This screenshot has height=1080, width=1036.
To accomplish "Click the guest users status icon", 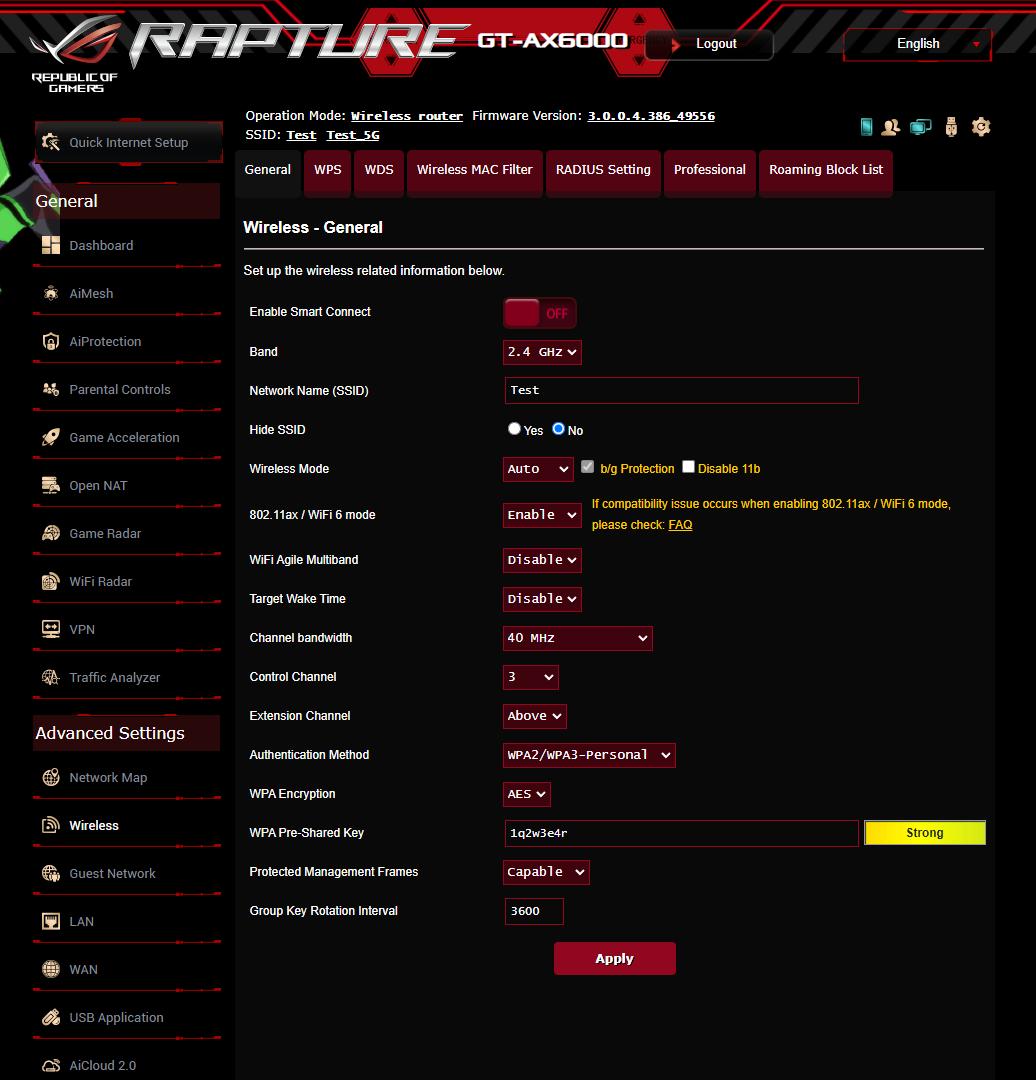I will click(891, 127).
